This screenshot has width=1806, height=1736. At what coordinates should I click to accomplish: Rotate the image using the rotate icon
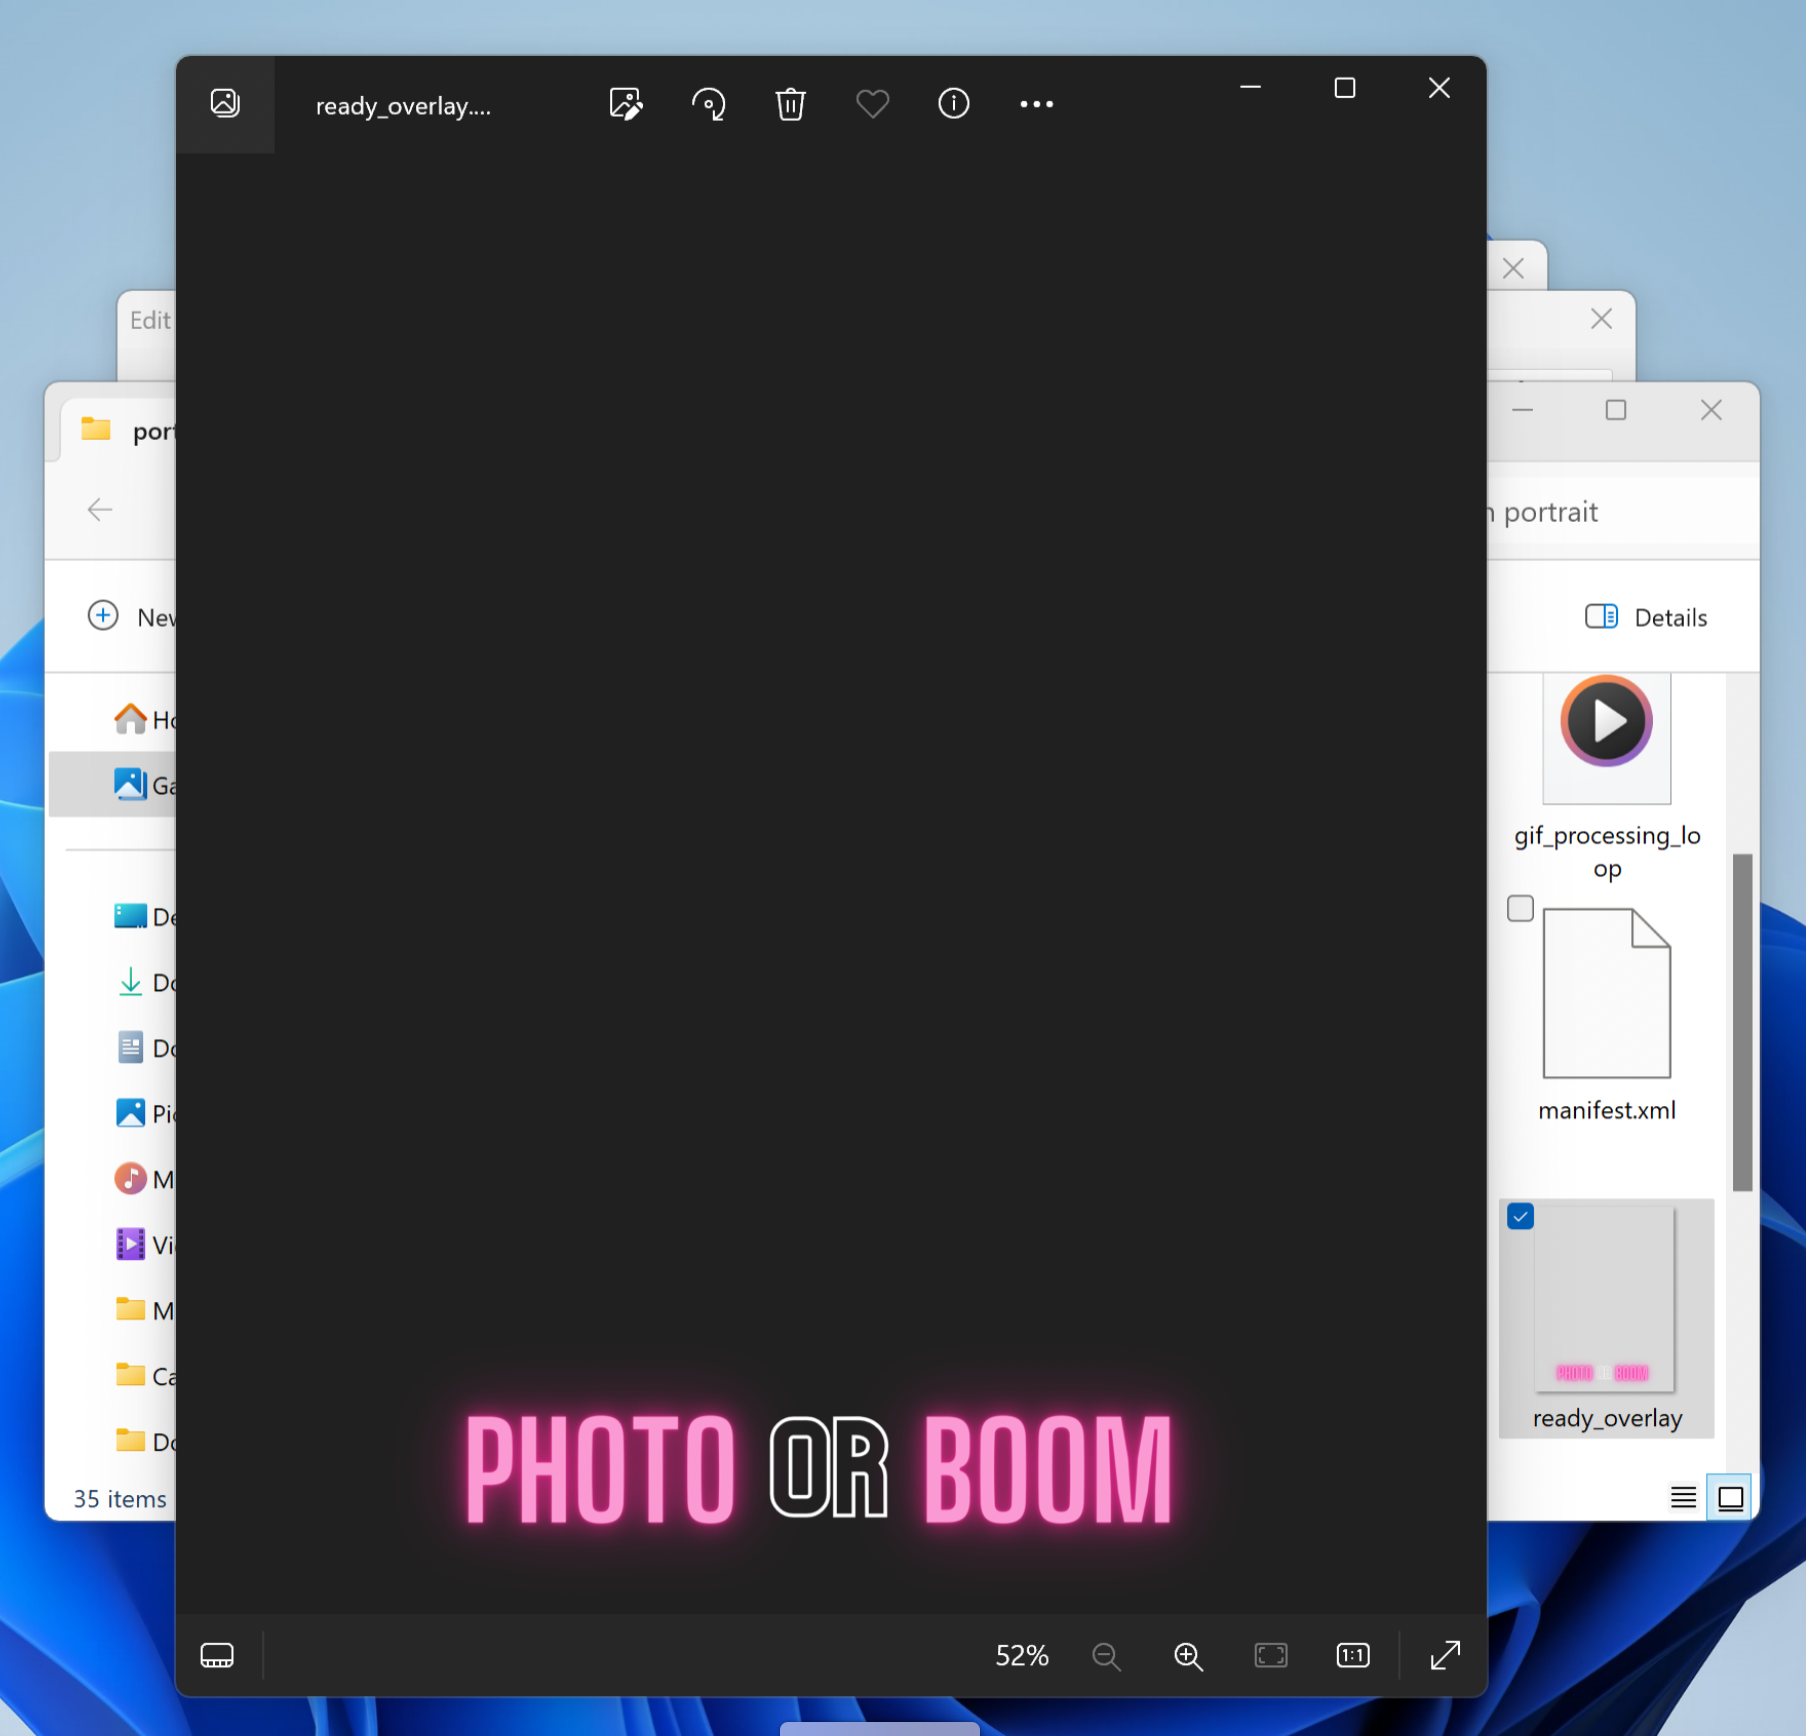[708, 104]
